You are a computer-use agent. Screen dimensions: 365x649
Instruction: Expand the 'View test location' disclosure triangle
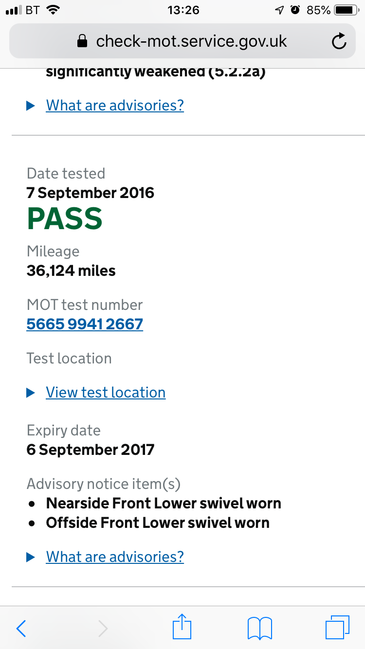point(30,393)
